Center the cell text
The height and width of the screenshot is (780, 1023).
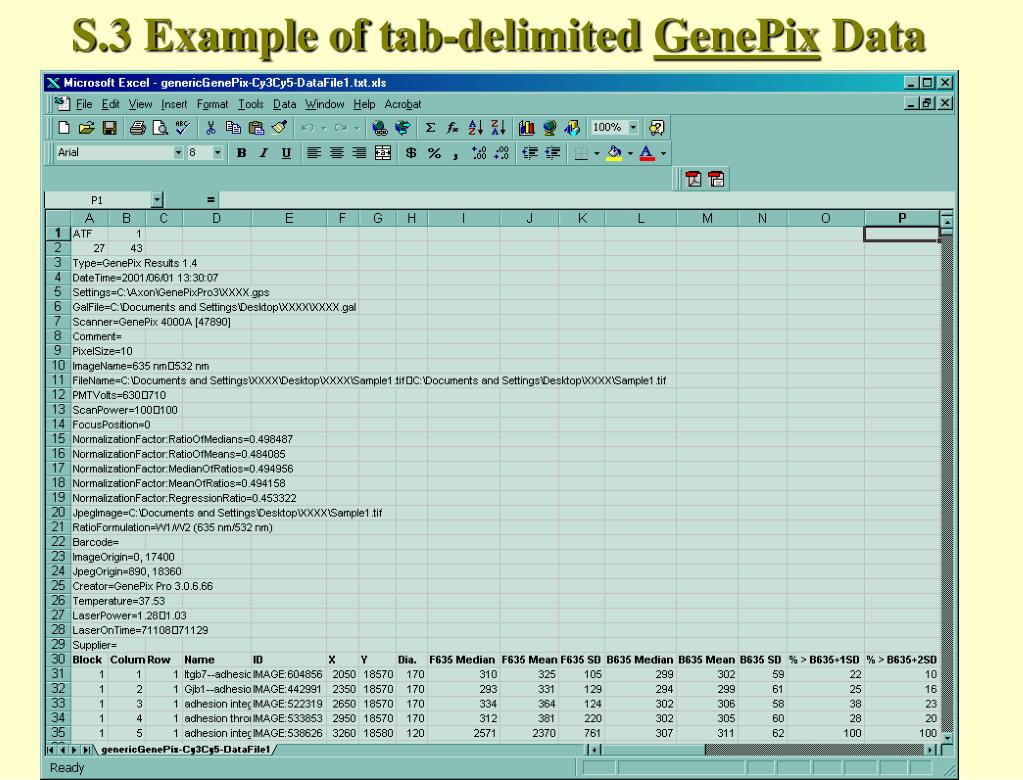coord(337,153)
